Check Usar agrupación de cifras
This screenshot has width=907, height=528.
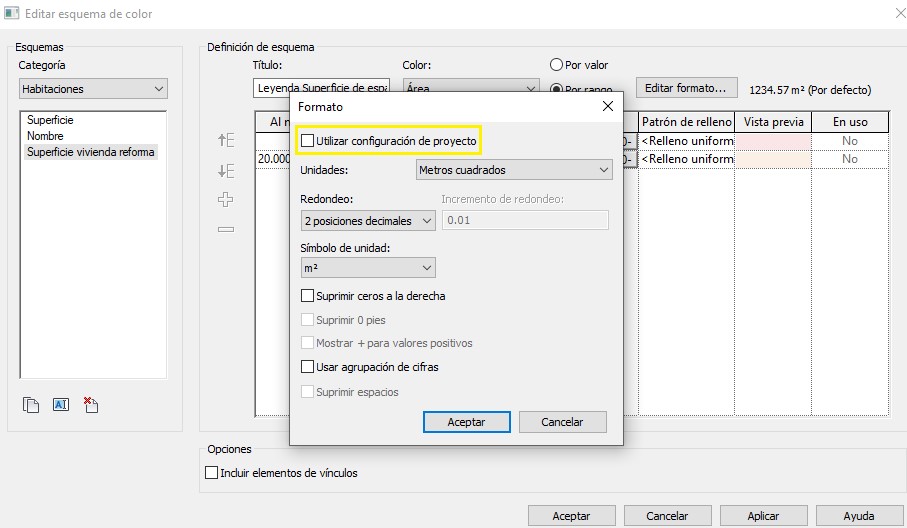pyautogui.click(x=308, y=367)
